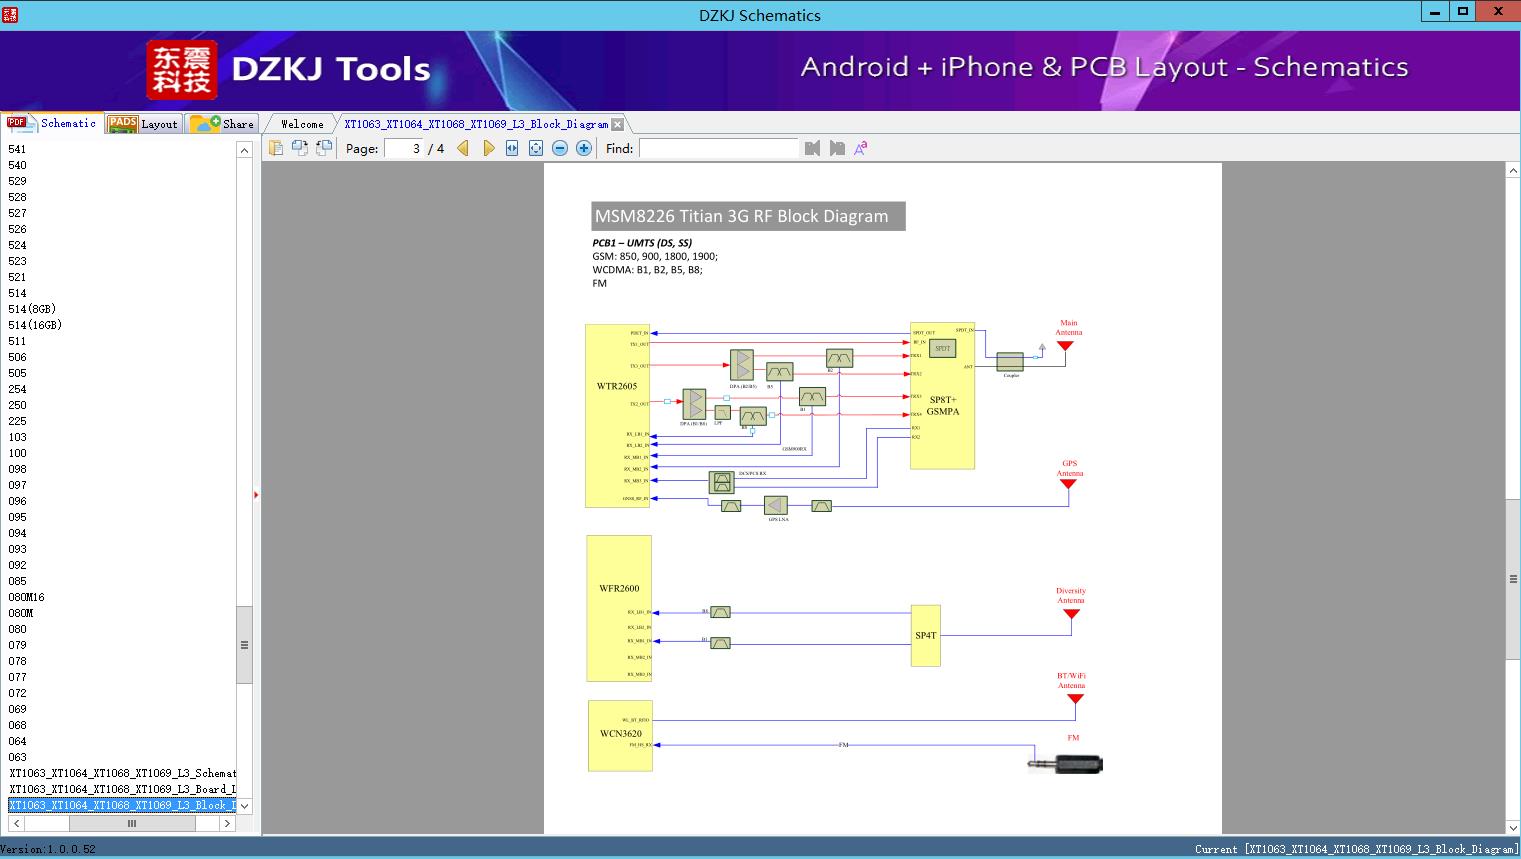Select list item 080M
1521x859 pixels.
click(20, 613)
